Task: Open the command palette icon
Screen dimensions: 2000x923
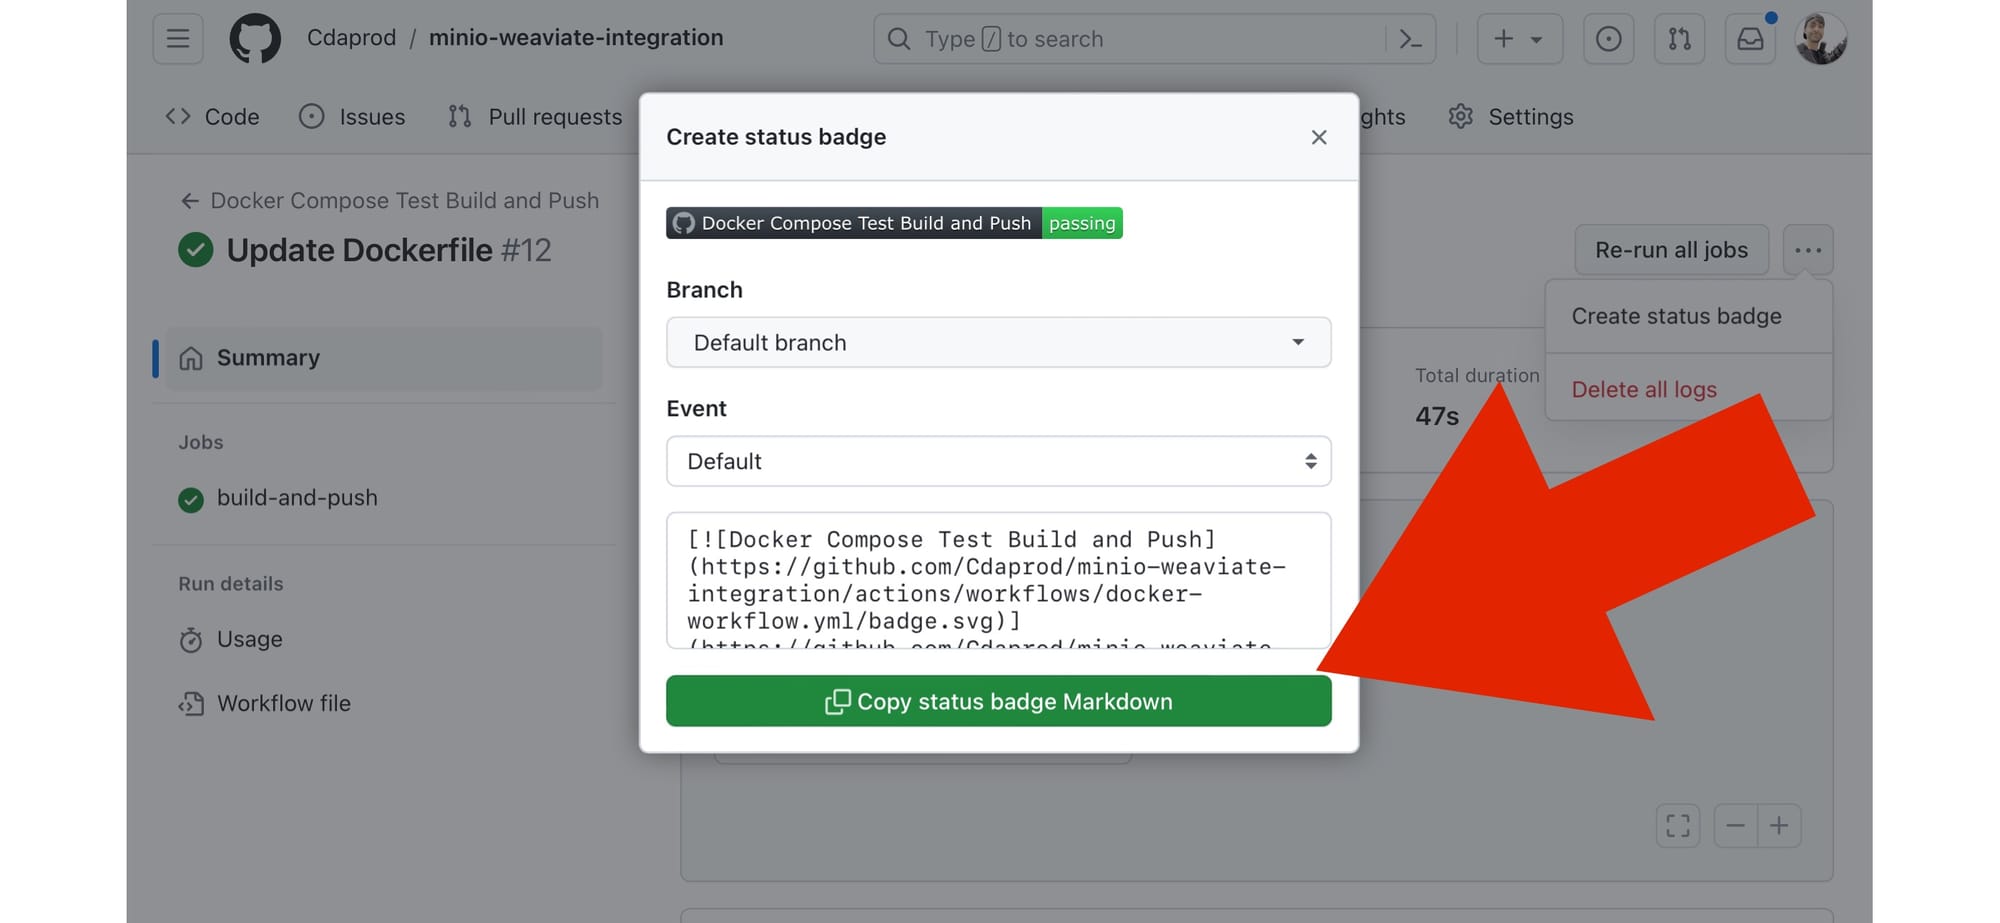Action: pos(1410,39)
